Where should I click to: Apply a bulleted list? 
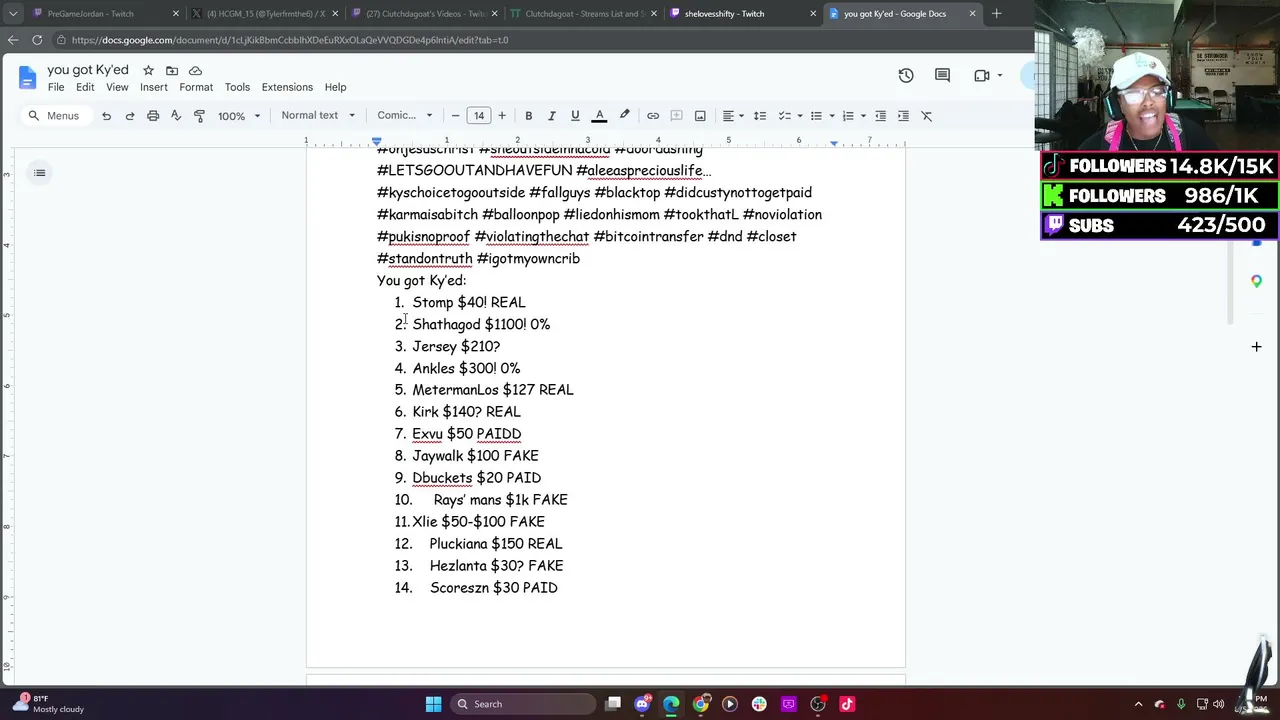coord(816,116)
